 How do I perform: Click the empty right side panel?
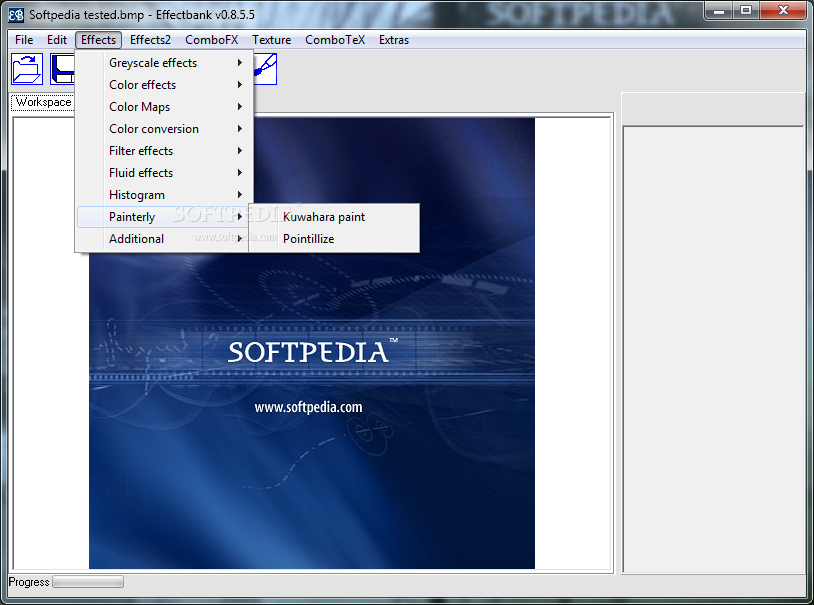tap(713, 349)
